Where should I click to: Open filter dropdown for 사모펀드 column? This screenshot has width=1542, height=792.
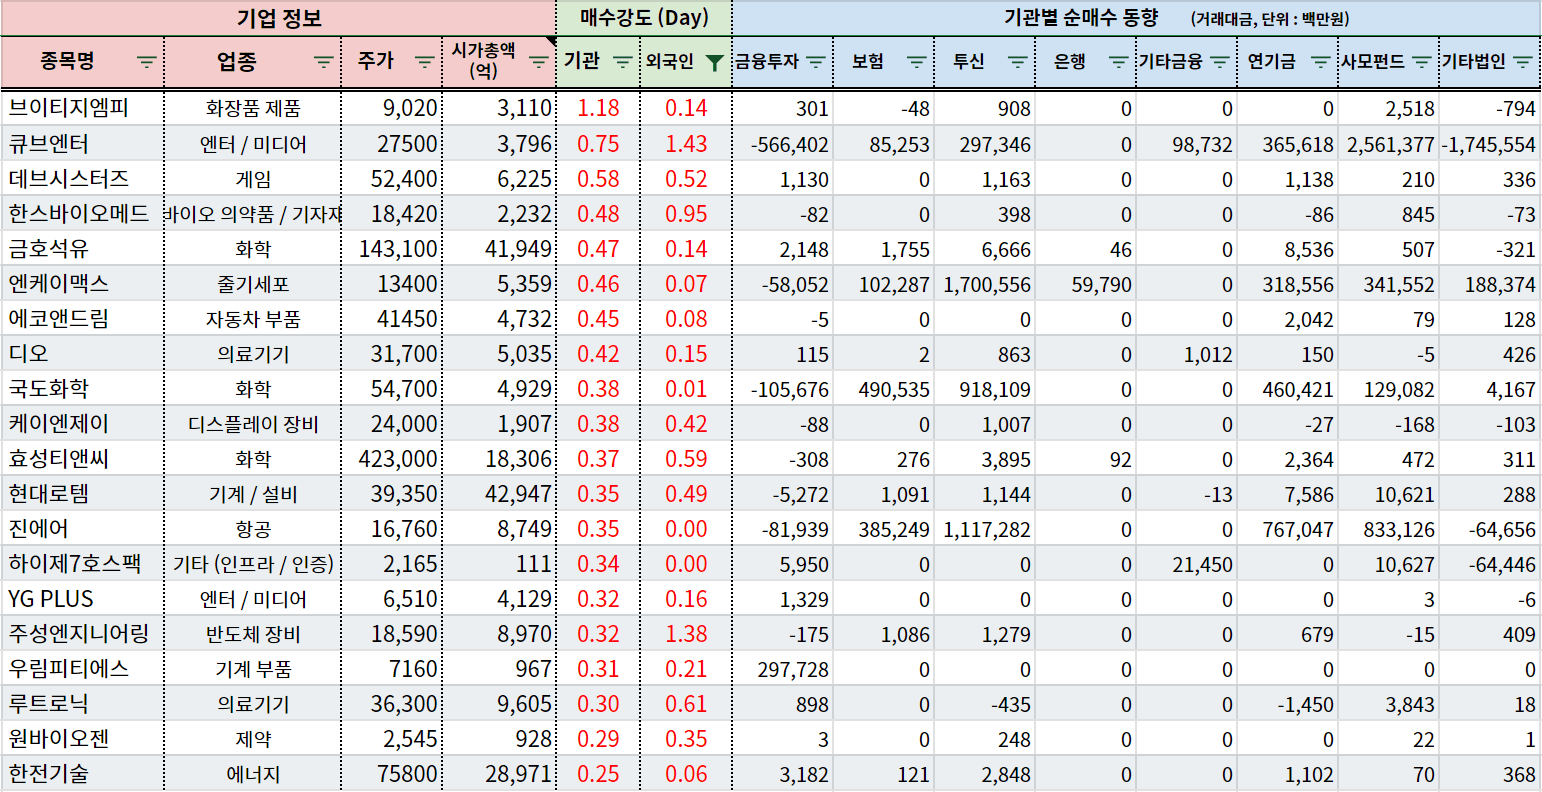point(1421,62)
